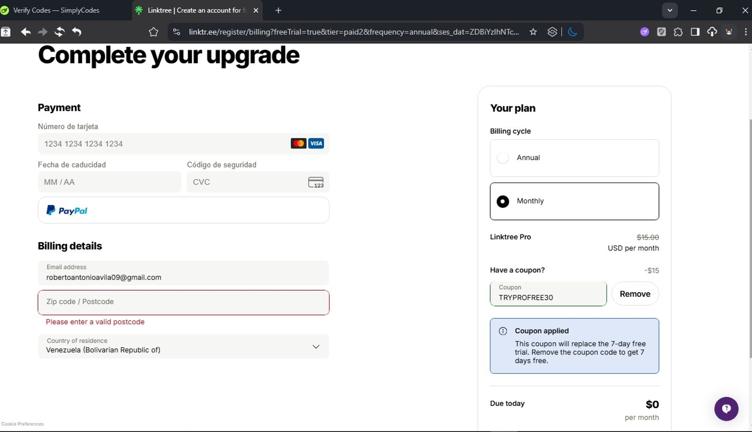Choose PayPal as payment method

click(x=184, y=210)
